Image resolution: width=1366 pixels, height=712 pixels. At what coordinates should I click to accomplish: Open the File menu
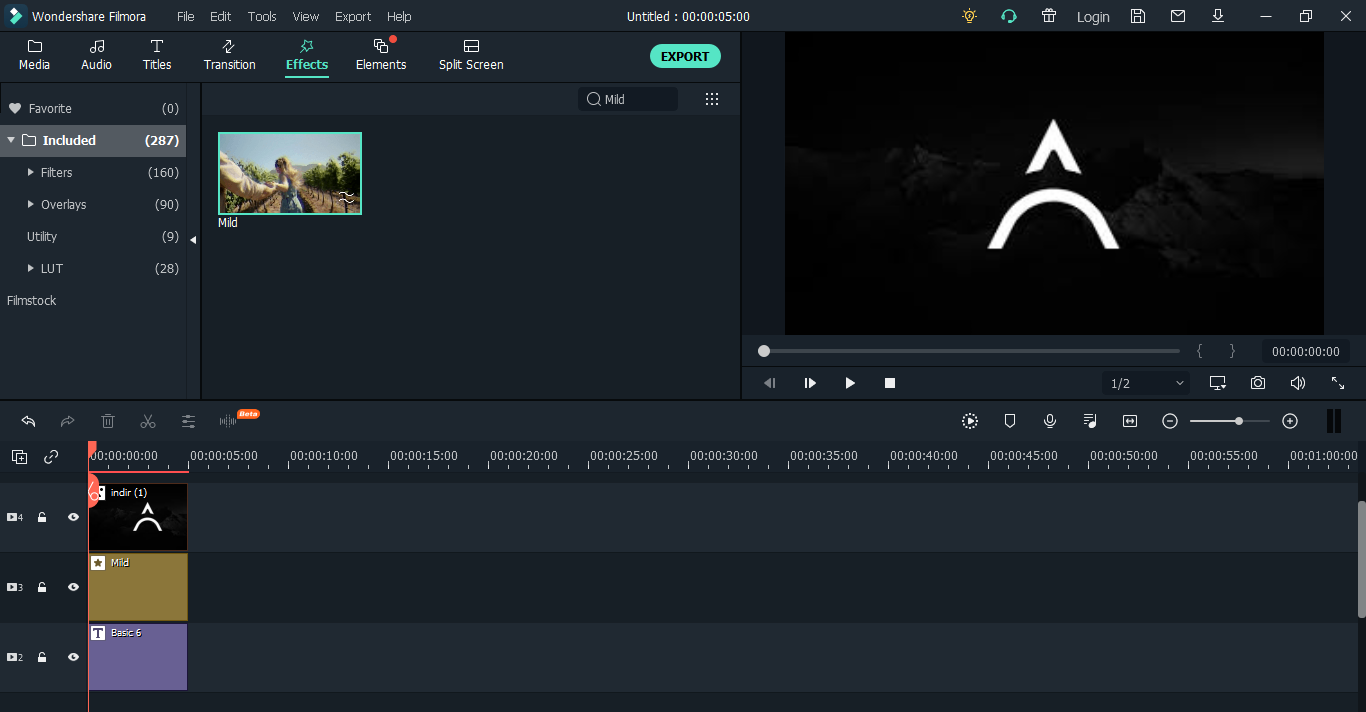click(x=186, y=17)
